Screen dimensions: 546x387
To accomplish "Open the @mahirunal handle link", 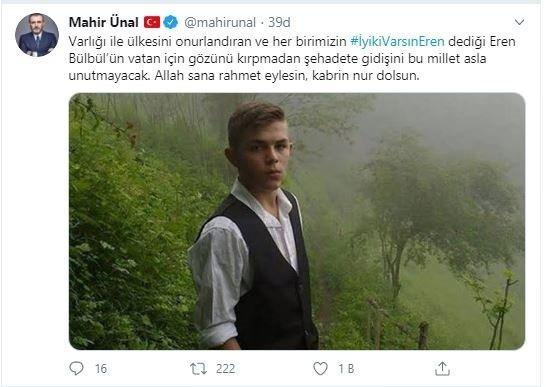I will click(220, 22).
